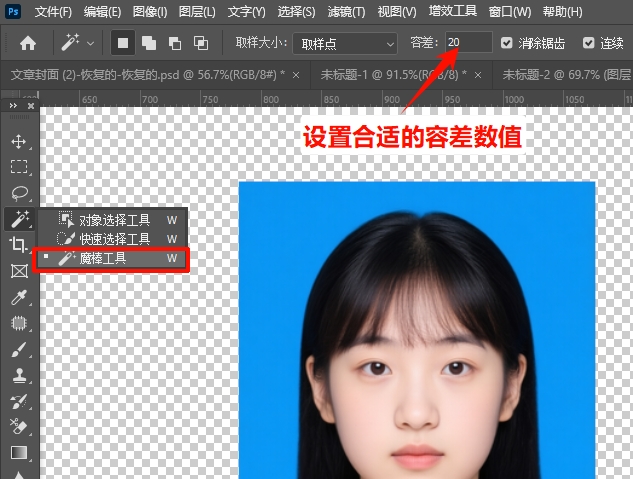Select the Intersect with Selection mode icon
Screen dimensions: 633x479
pyautogui.click(x=201, y=43)
